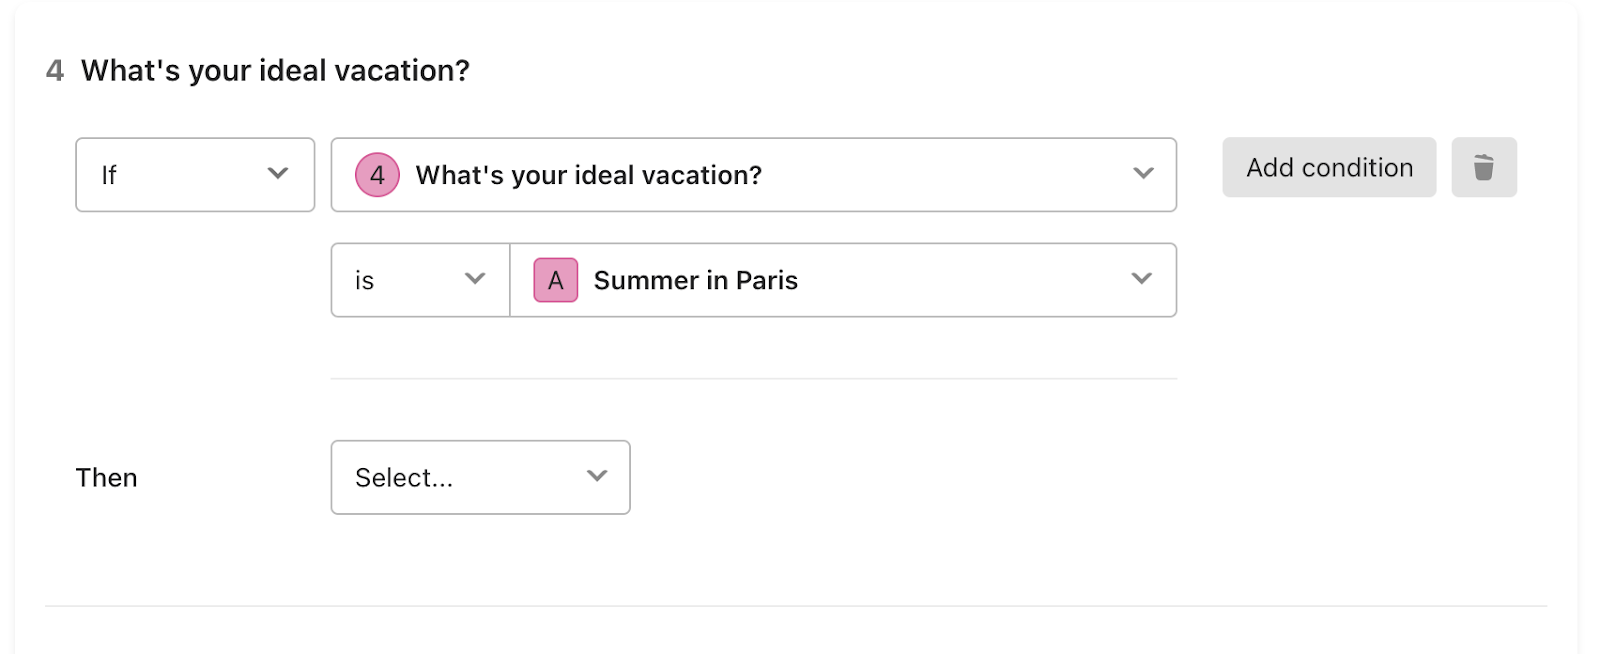Click the chevron in the Select... box
This screenshot has width=1600, height=654.
tap(597, 476)
